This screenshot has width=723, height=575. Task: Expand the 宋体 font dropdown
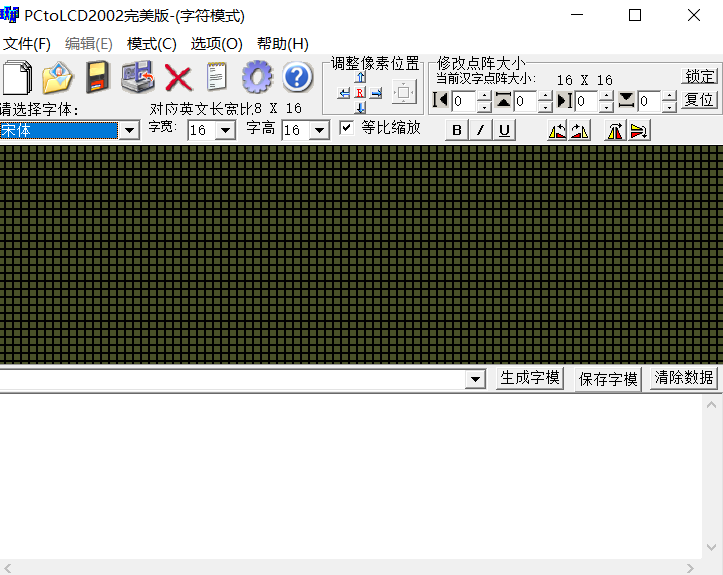[x=130, y=130]
